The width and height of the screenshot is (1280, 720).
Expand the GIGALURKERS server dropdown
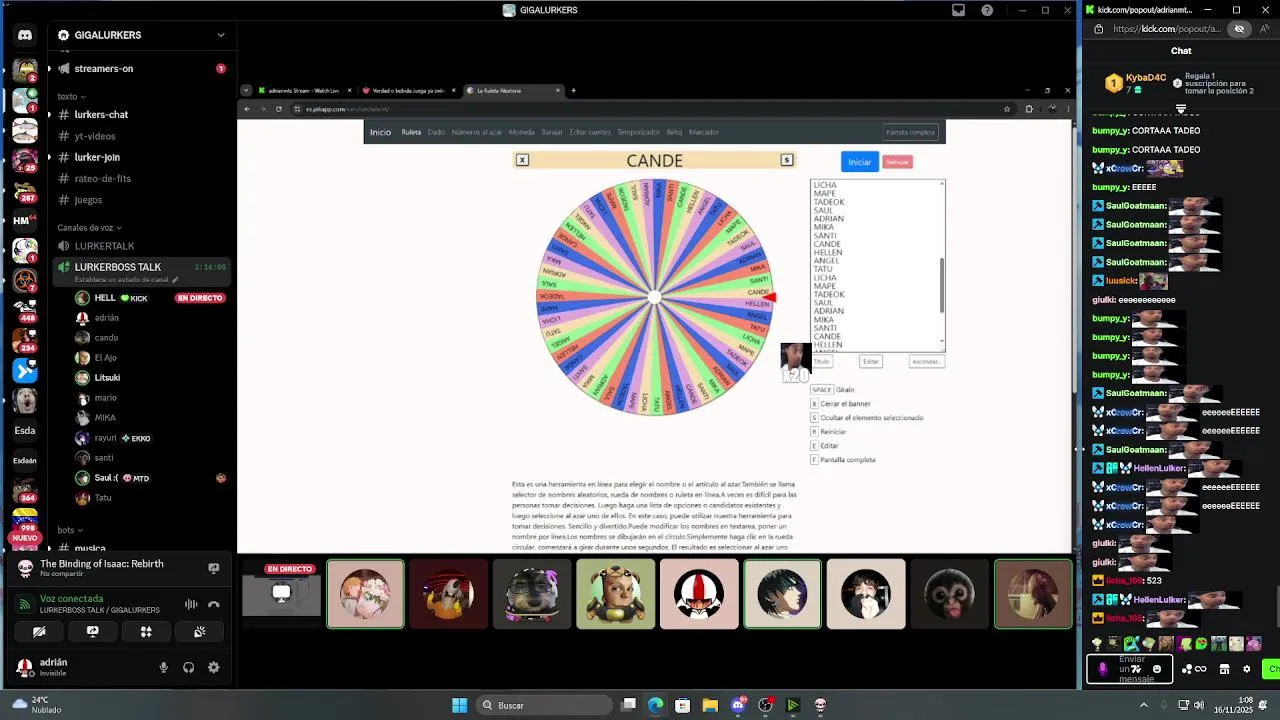(x=221, y=35)
